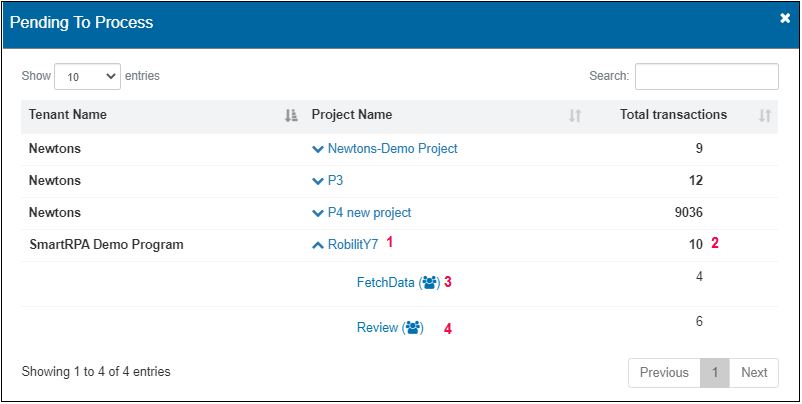Image resolution: width=802 pixels, height=404 pixels.
Task: Click inside the Search input field
Action: pyautogui.click(x=706, y=76)
